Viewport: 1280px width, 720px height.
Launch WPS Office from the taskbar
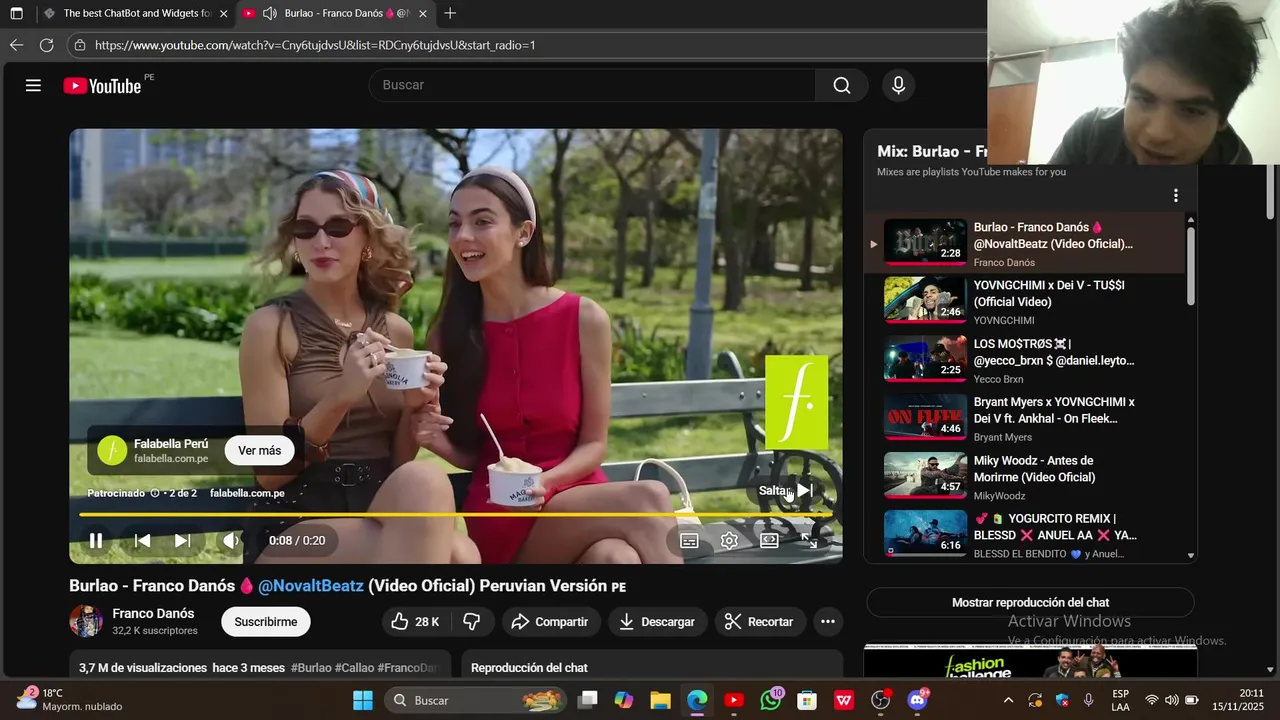coord(844,700)
